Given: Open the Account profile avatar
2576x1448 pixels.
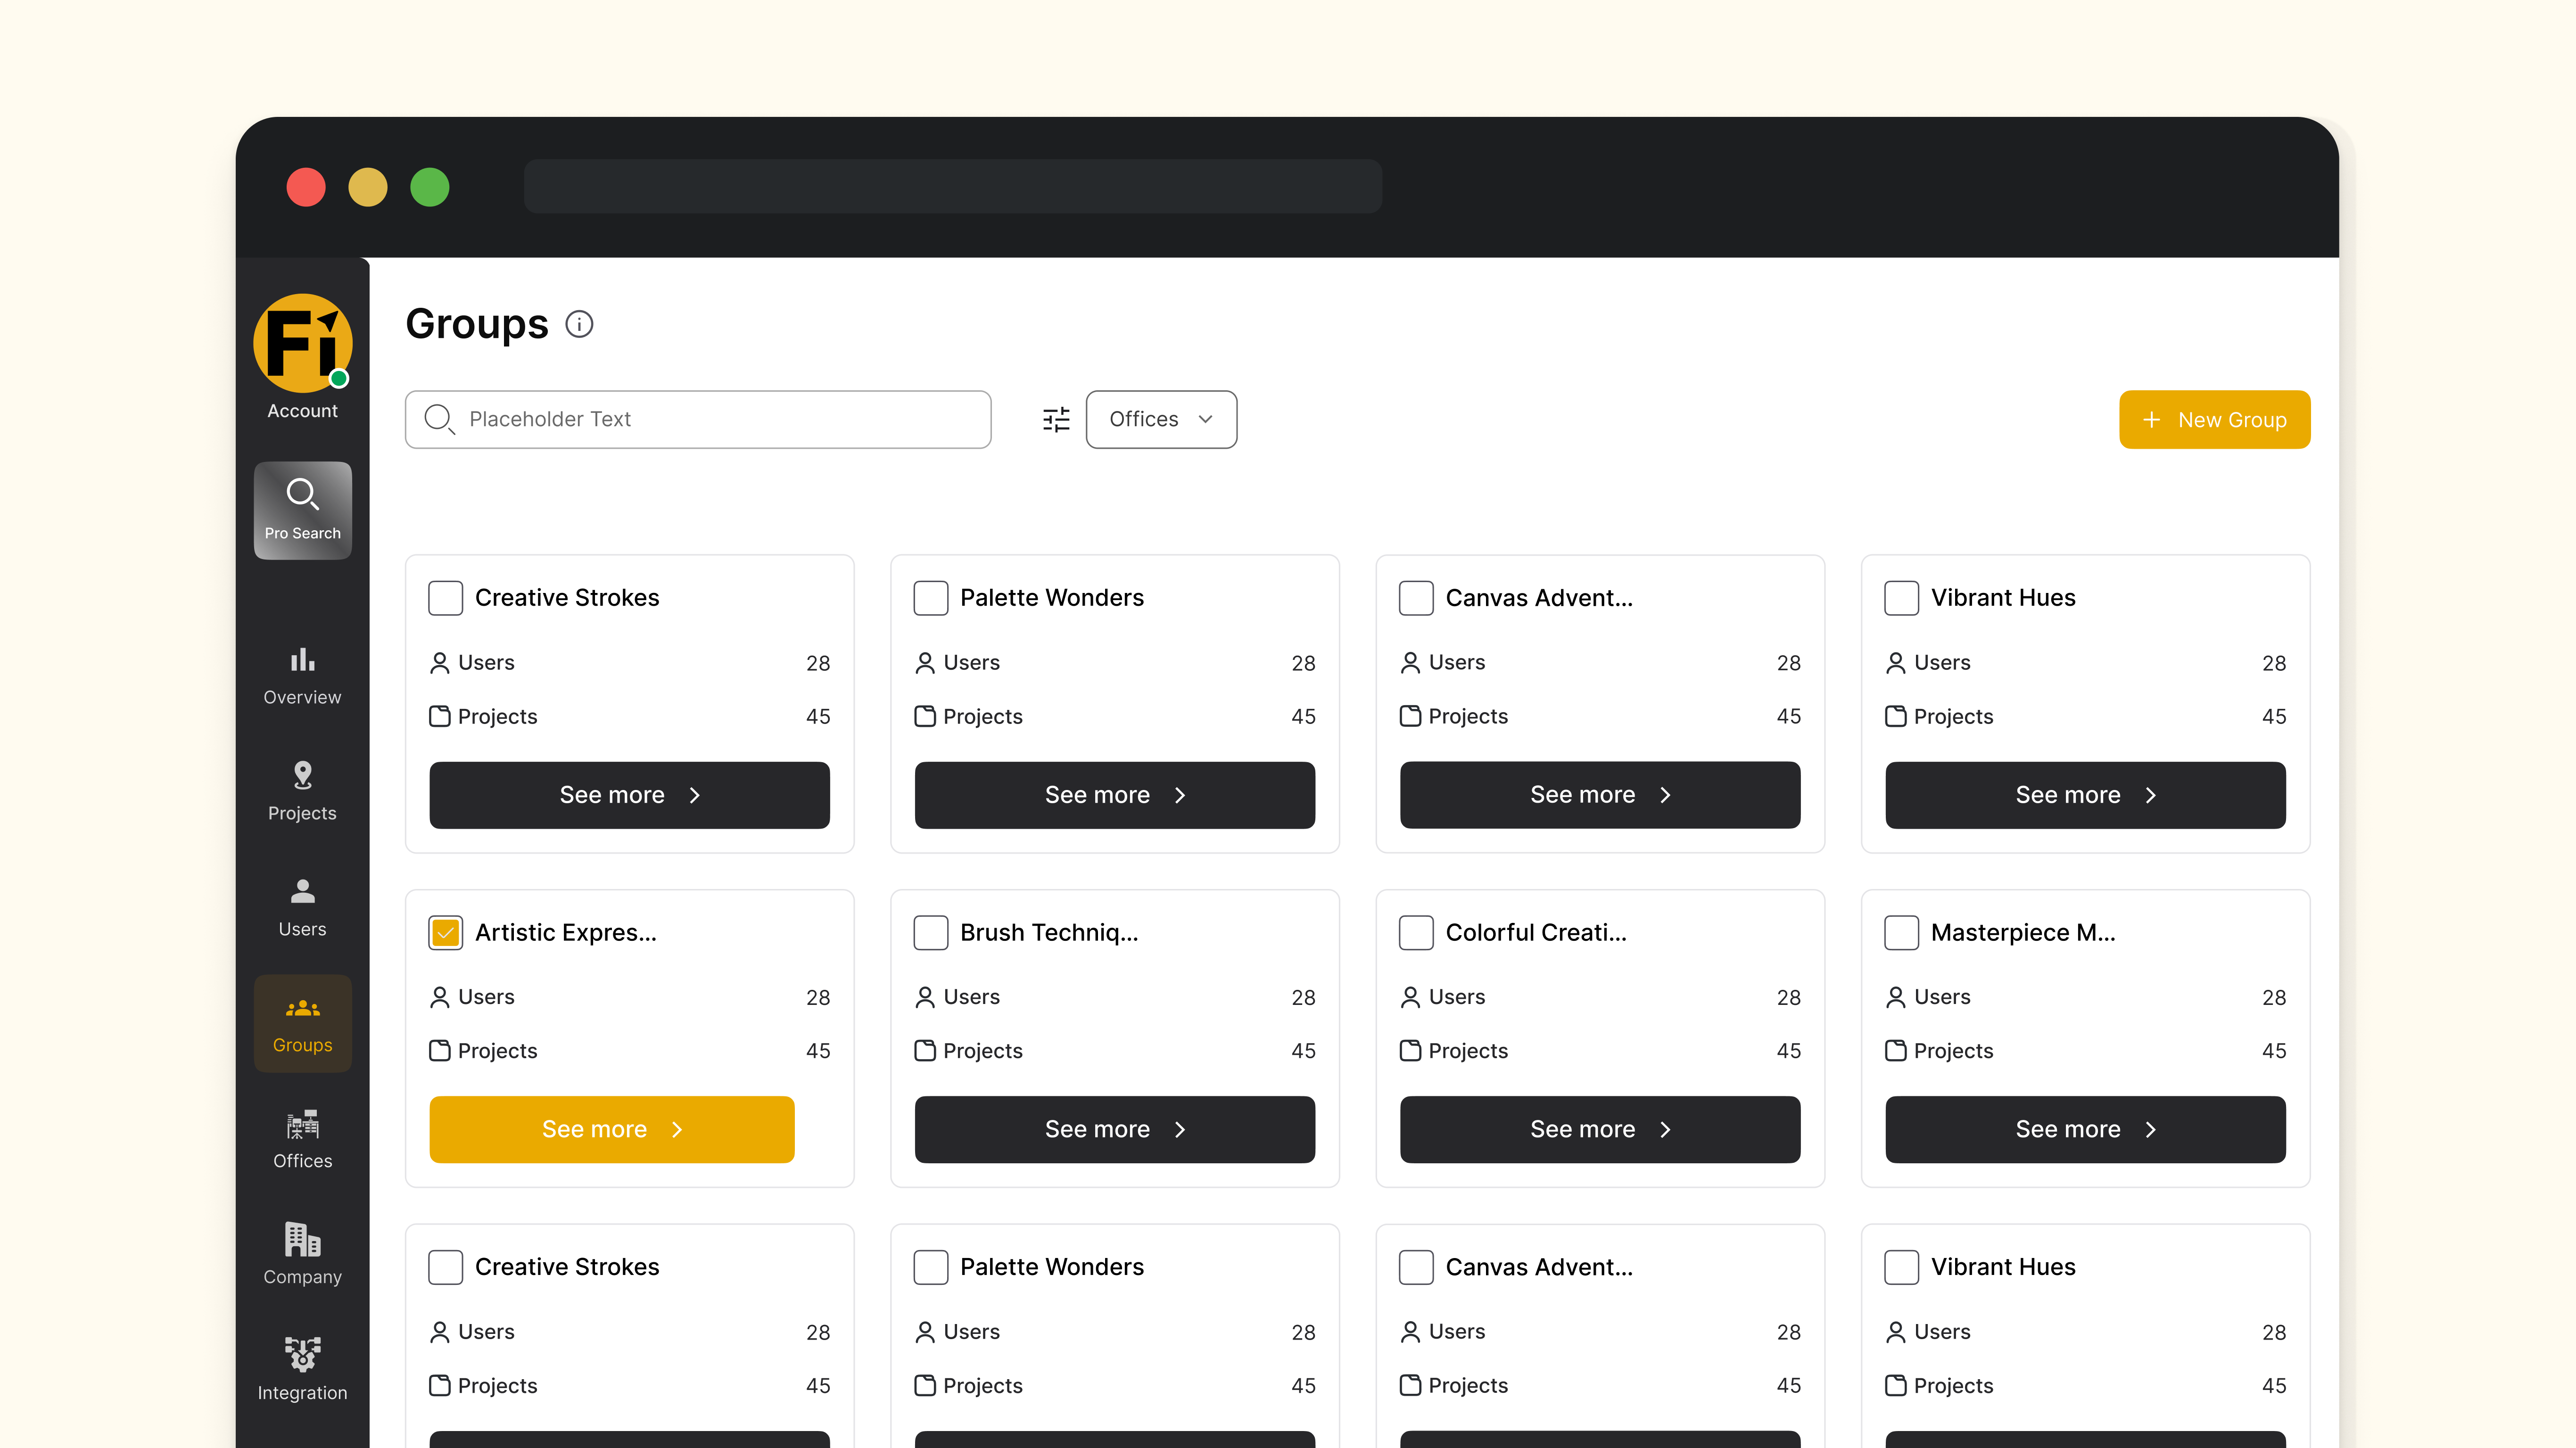Looking at the screenshot, I should pyautogui.click(x=302, y=343).
